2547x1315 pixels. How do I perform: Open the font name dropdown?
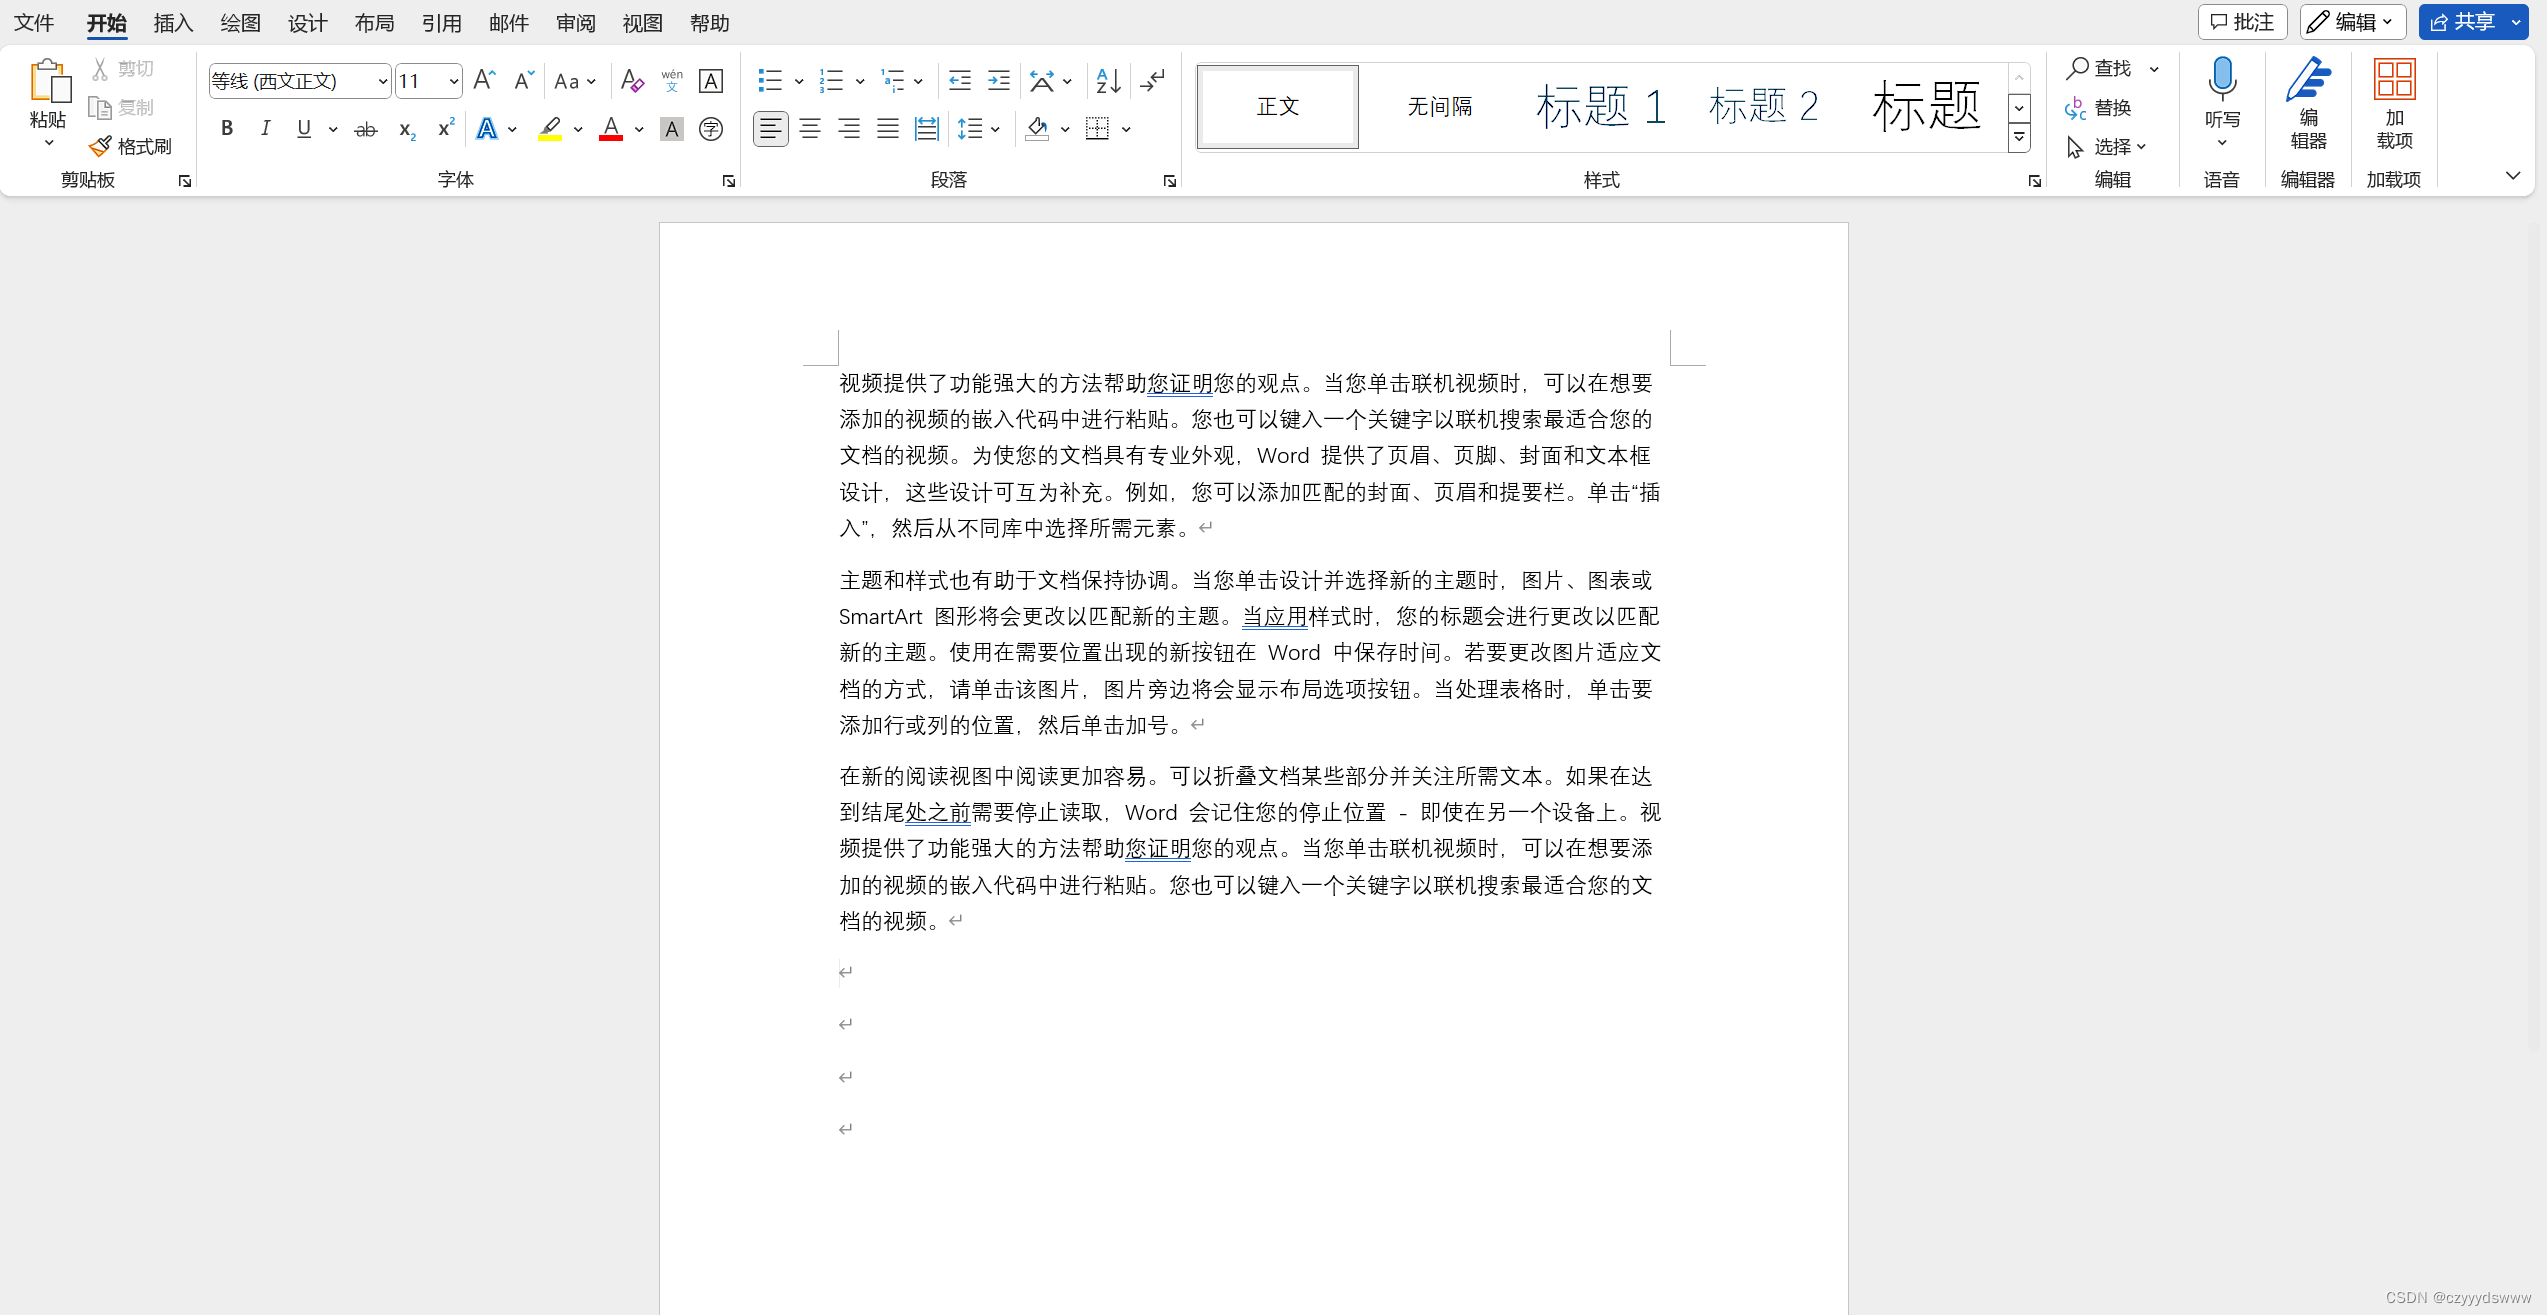click(x=382, y=81)
